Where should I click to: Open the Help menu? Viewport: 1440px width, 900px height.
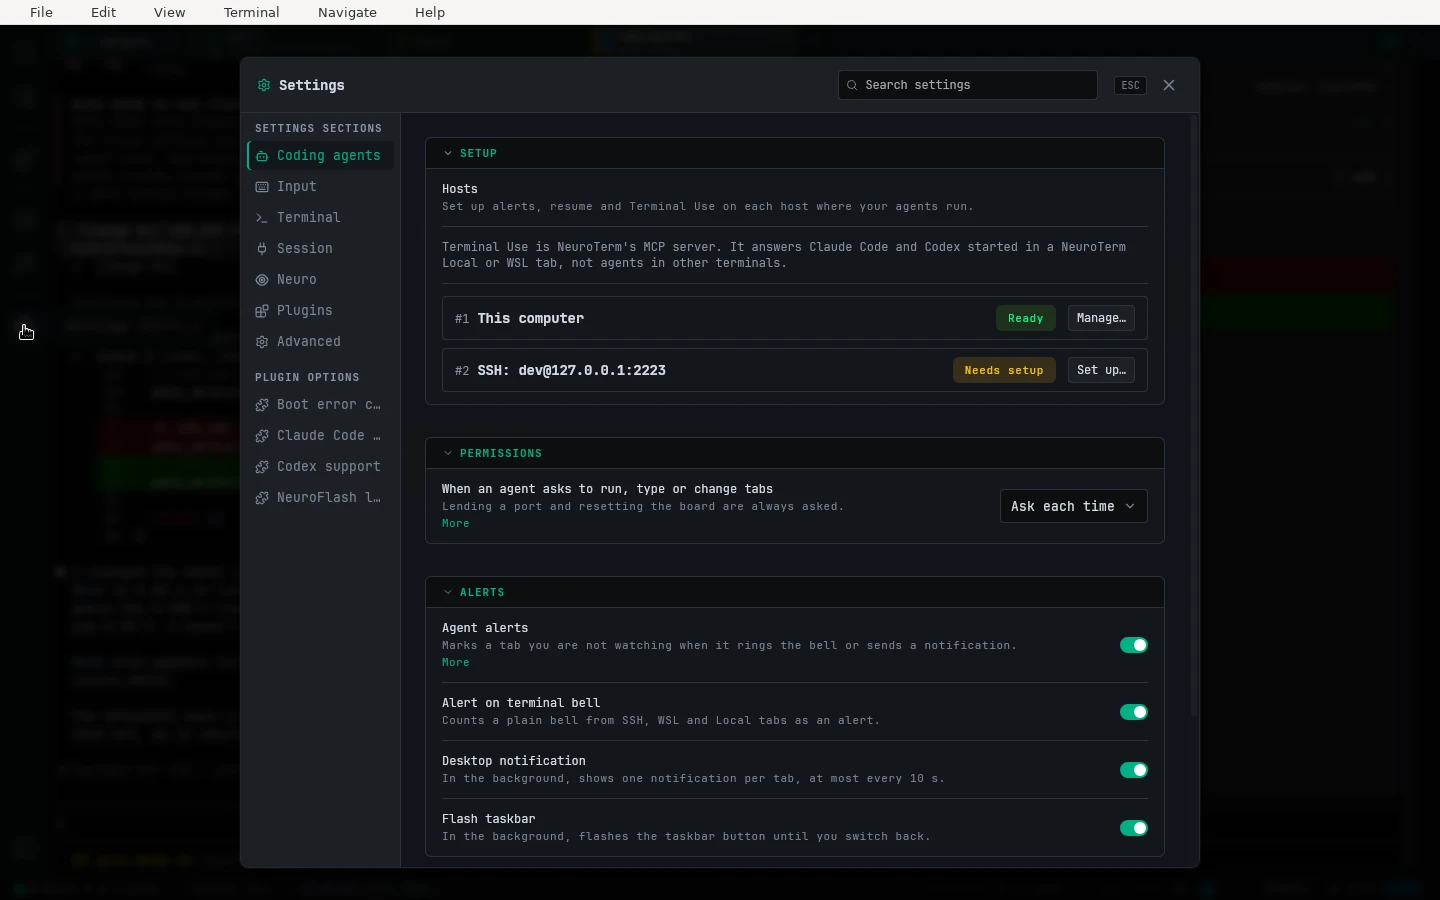pyautogui.click(x=430, y=12)
